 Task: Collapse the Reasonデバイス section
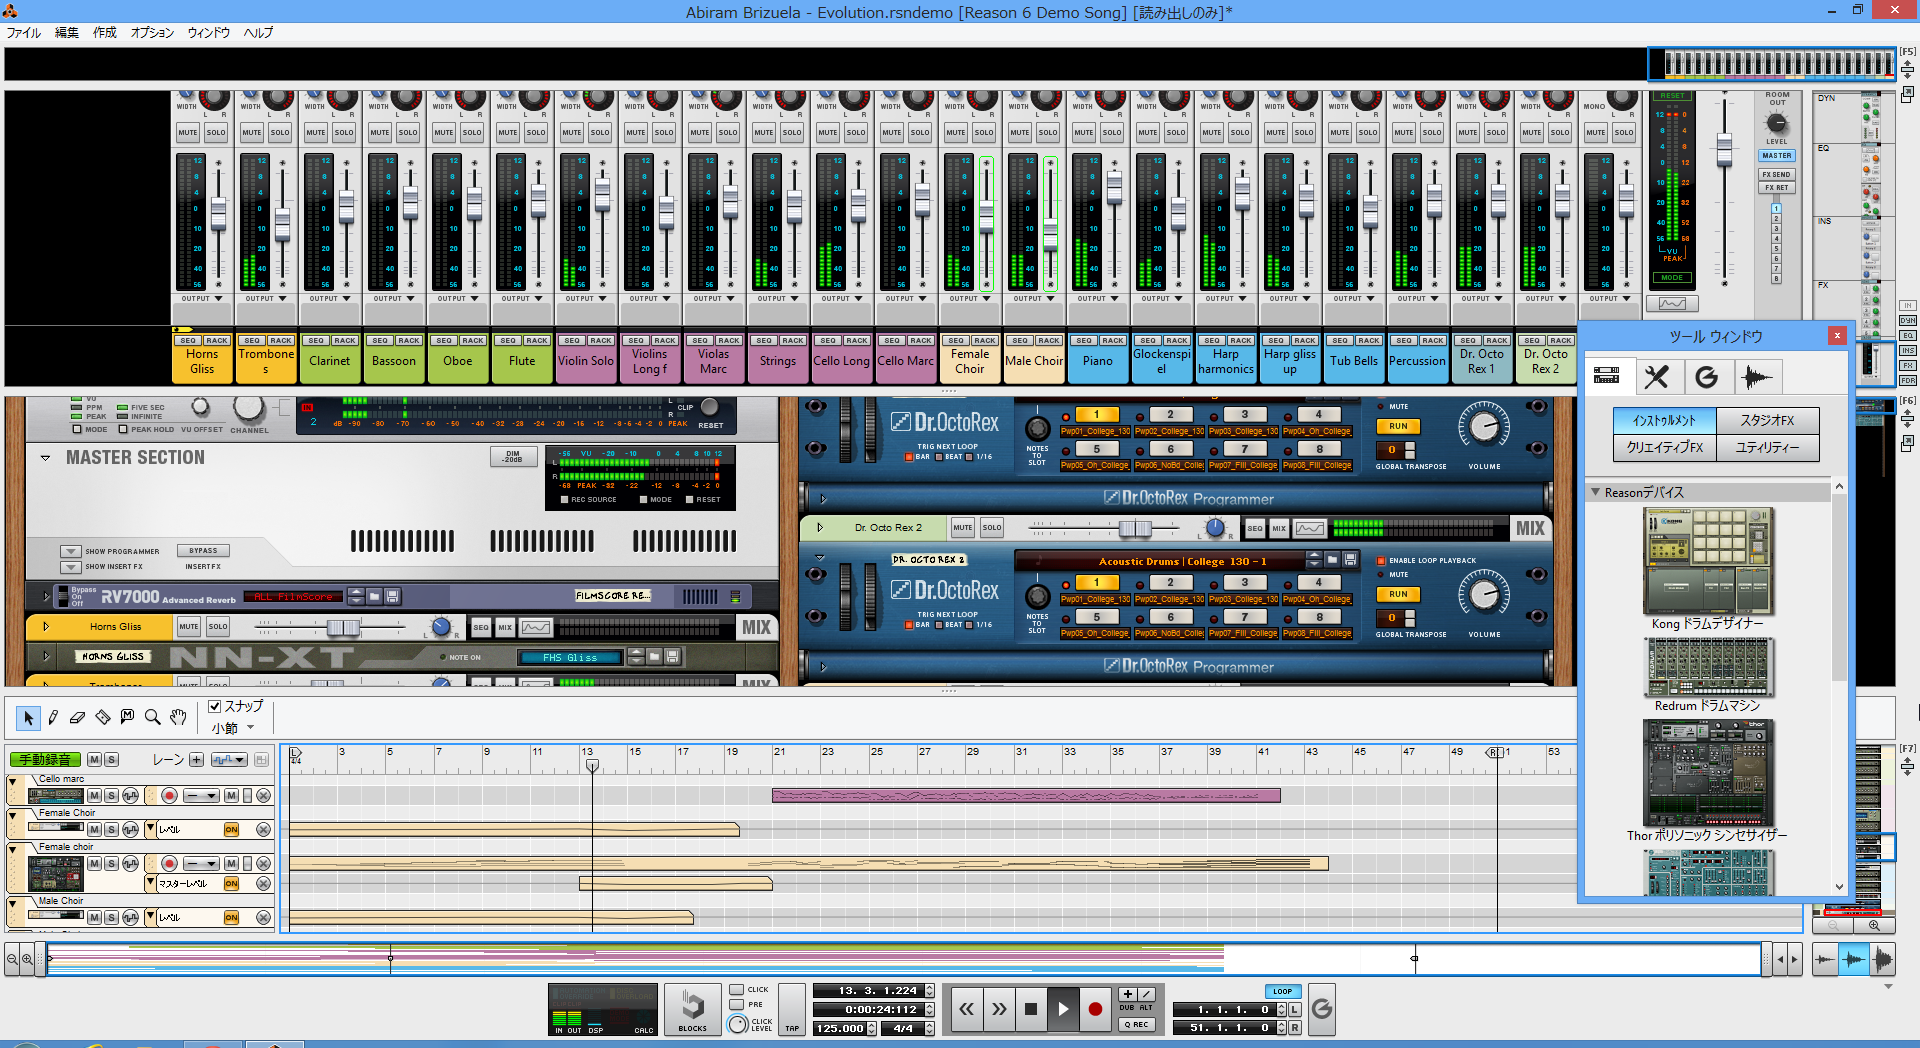[1595, 492]
